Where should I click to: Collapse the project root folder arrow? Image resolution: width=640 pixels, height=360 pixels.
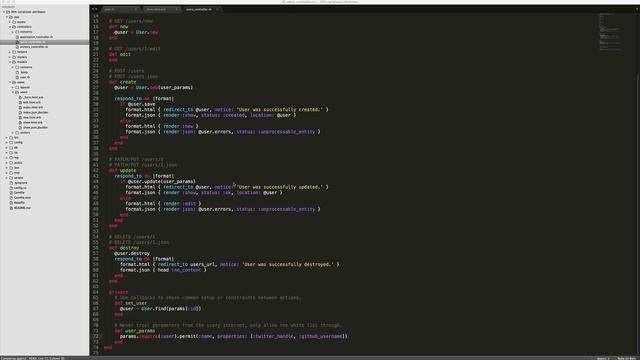tap(4, 12)
